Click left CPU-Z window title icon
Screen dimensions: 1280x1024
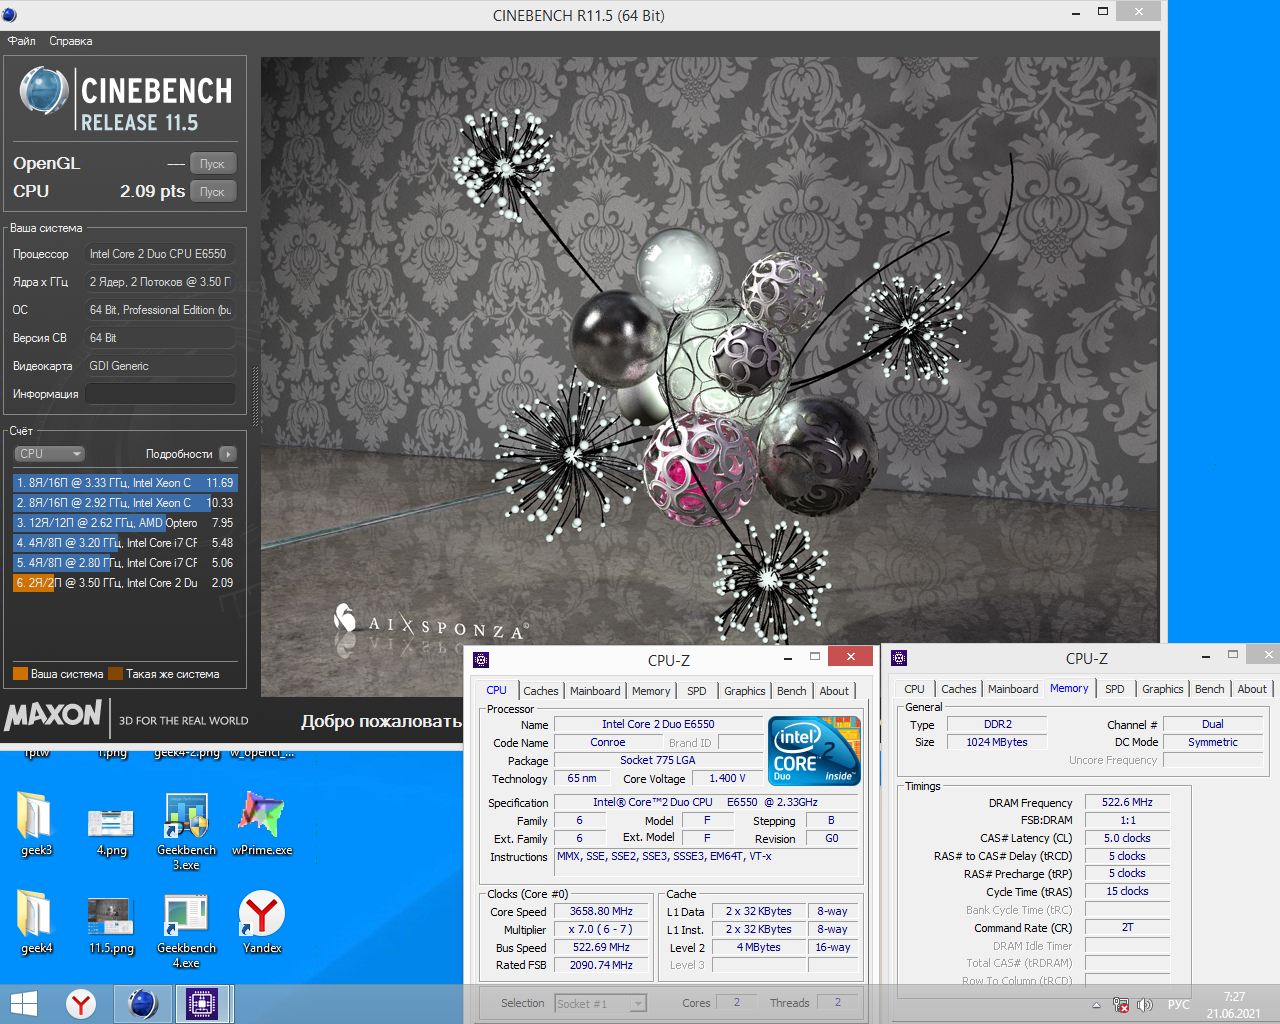(x=481, y=659)
